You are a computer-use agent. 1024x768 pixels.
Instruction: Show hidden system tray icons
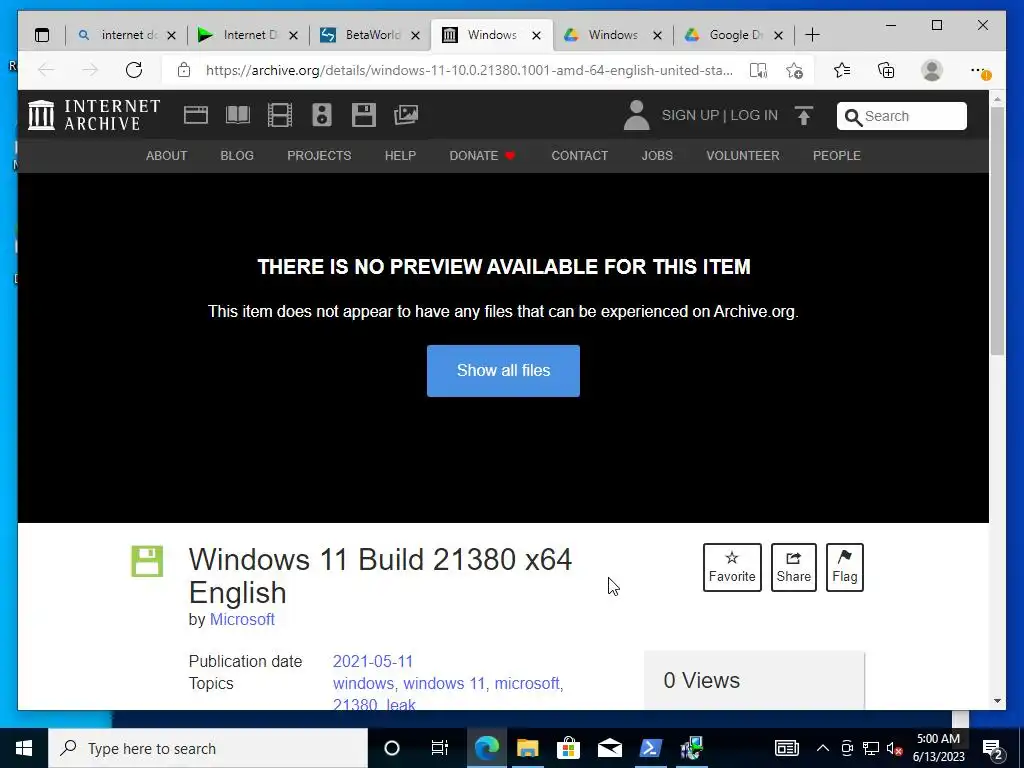[823, 748]
